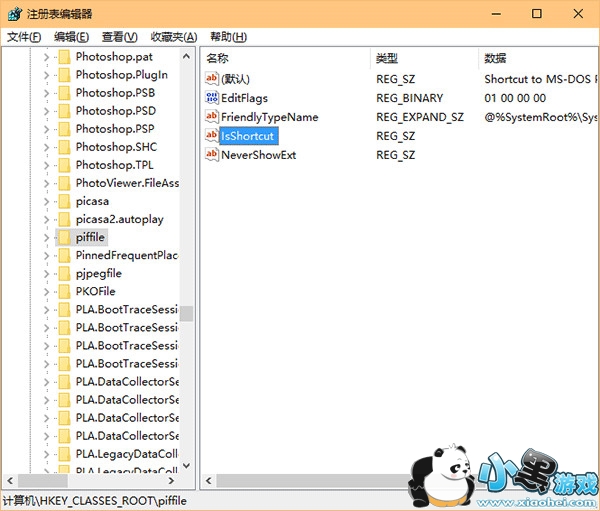Select the EditFlags value name
Image resolution: width=600 pixels, height=511 pixels.
(244, 98)
